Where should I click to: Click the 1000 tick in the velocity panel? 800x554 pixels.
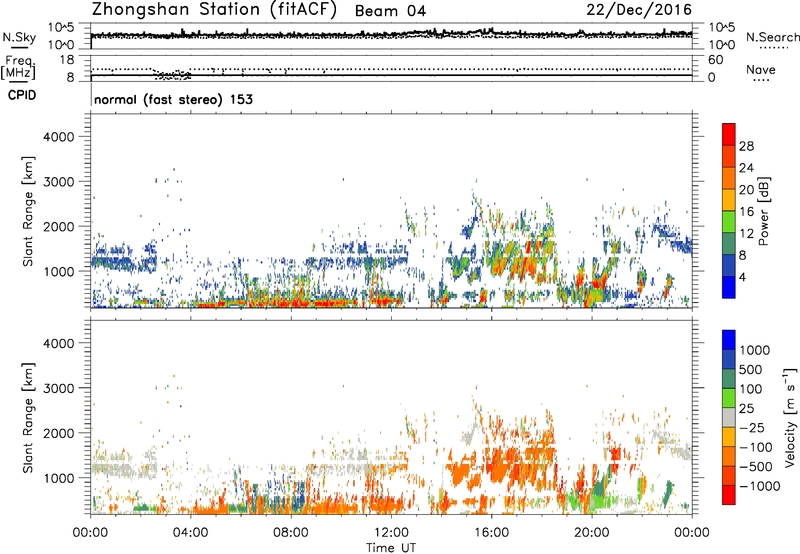pyautogui.click(x=59, y=478)
